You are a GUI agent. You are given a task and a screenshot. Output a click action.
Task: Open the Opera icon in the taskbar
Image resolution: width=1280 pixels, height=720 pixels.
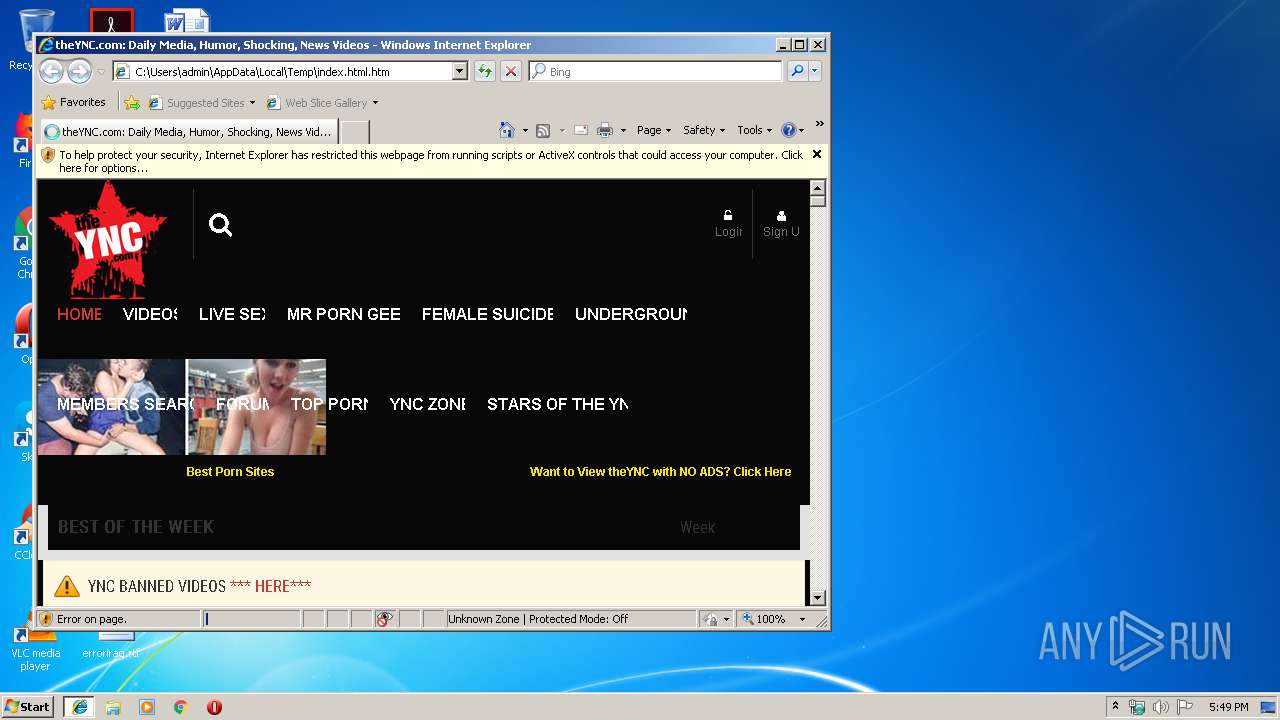[x=214, y=707]
